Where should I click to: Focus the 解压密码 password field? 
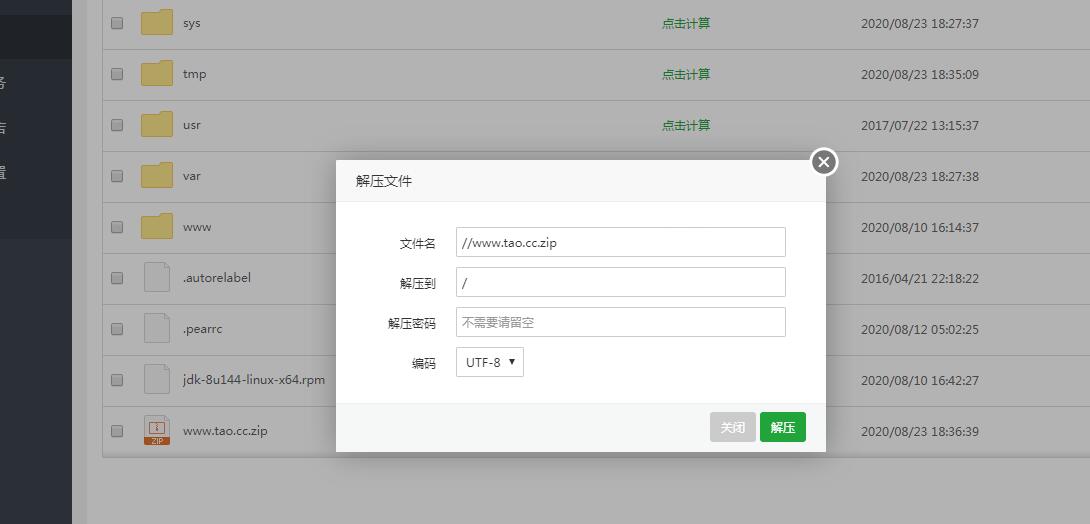click(620, 322)
